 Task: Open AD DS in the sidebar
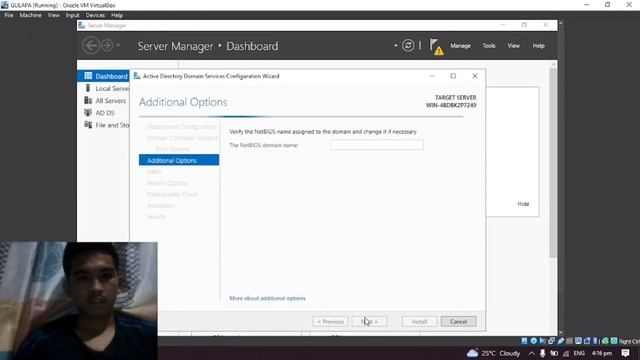(x=99, y=113)
